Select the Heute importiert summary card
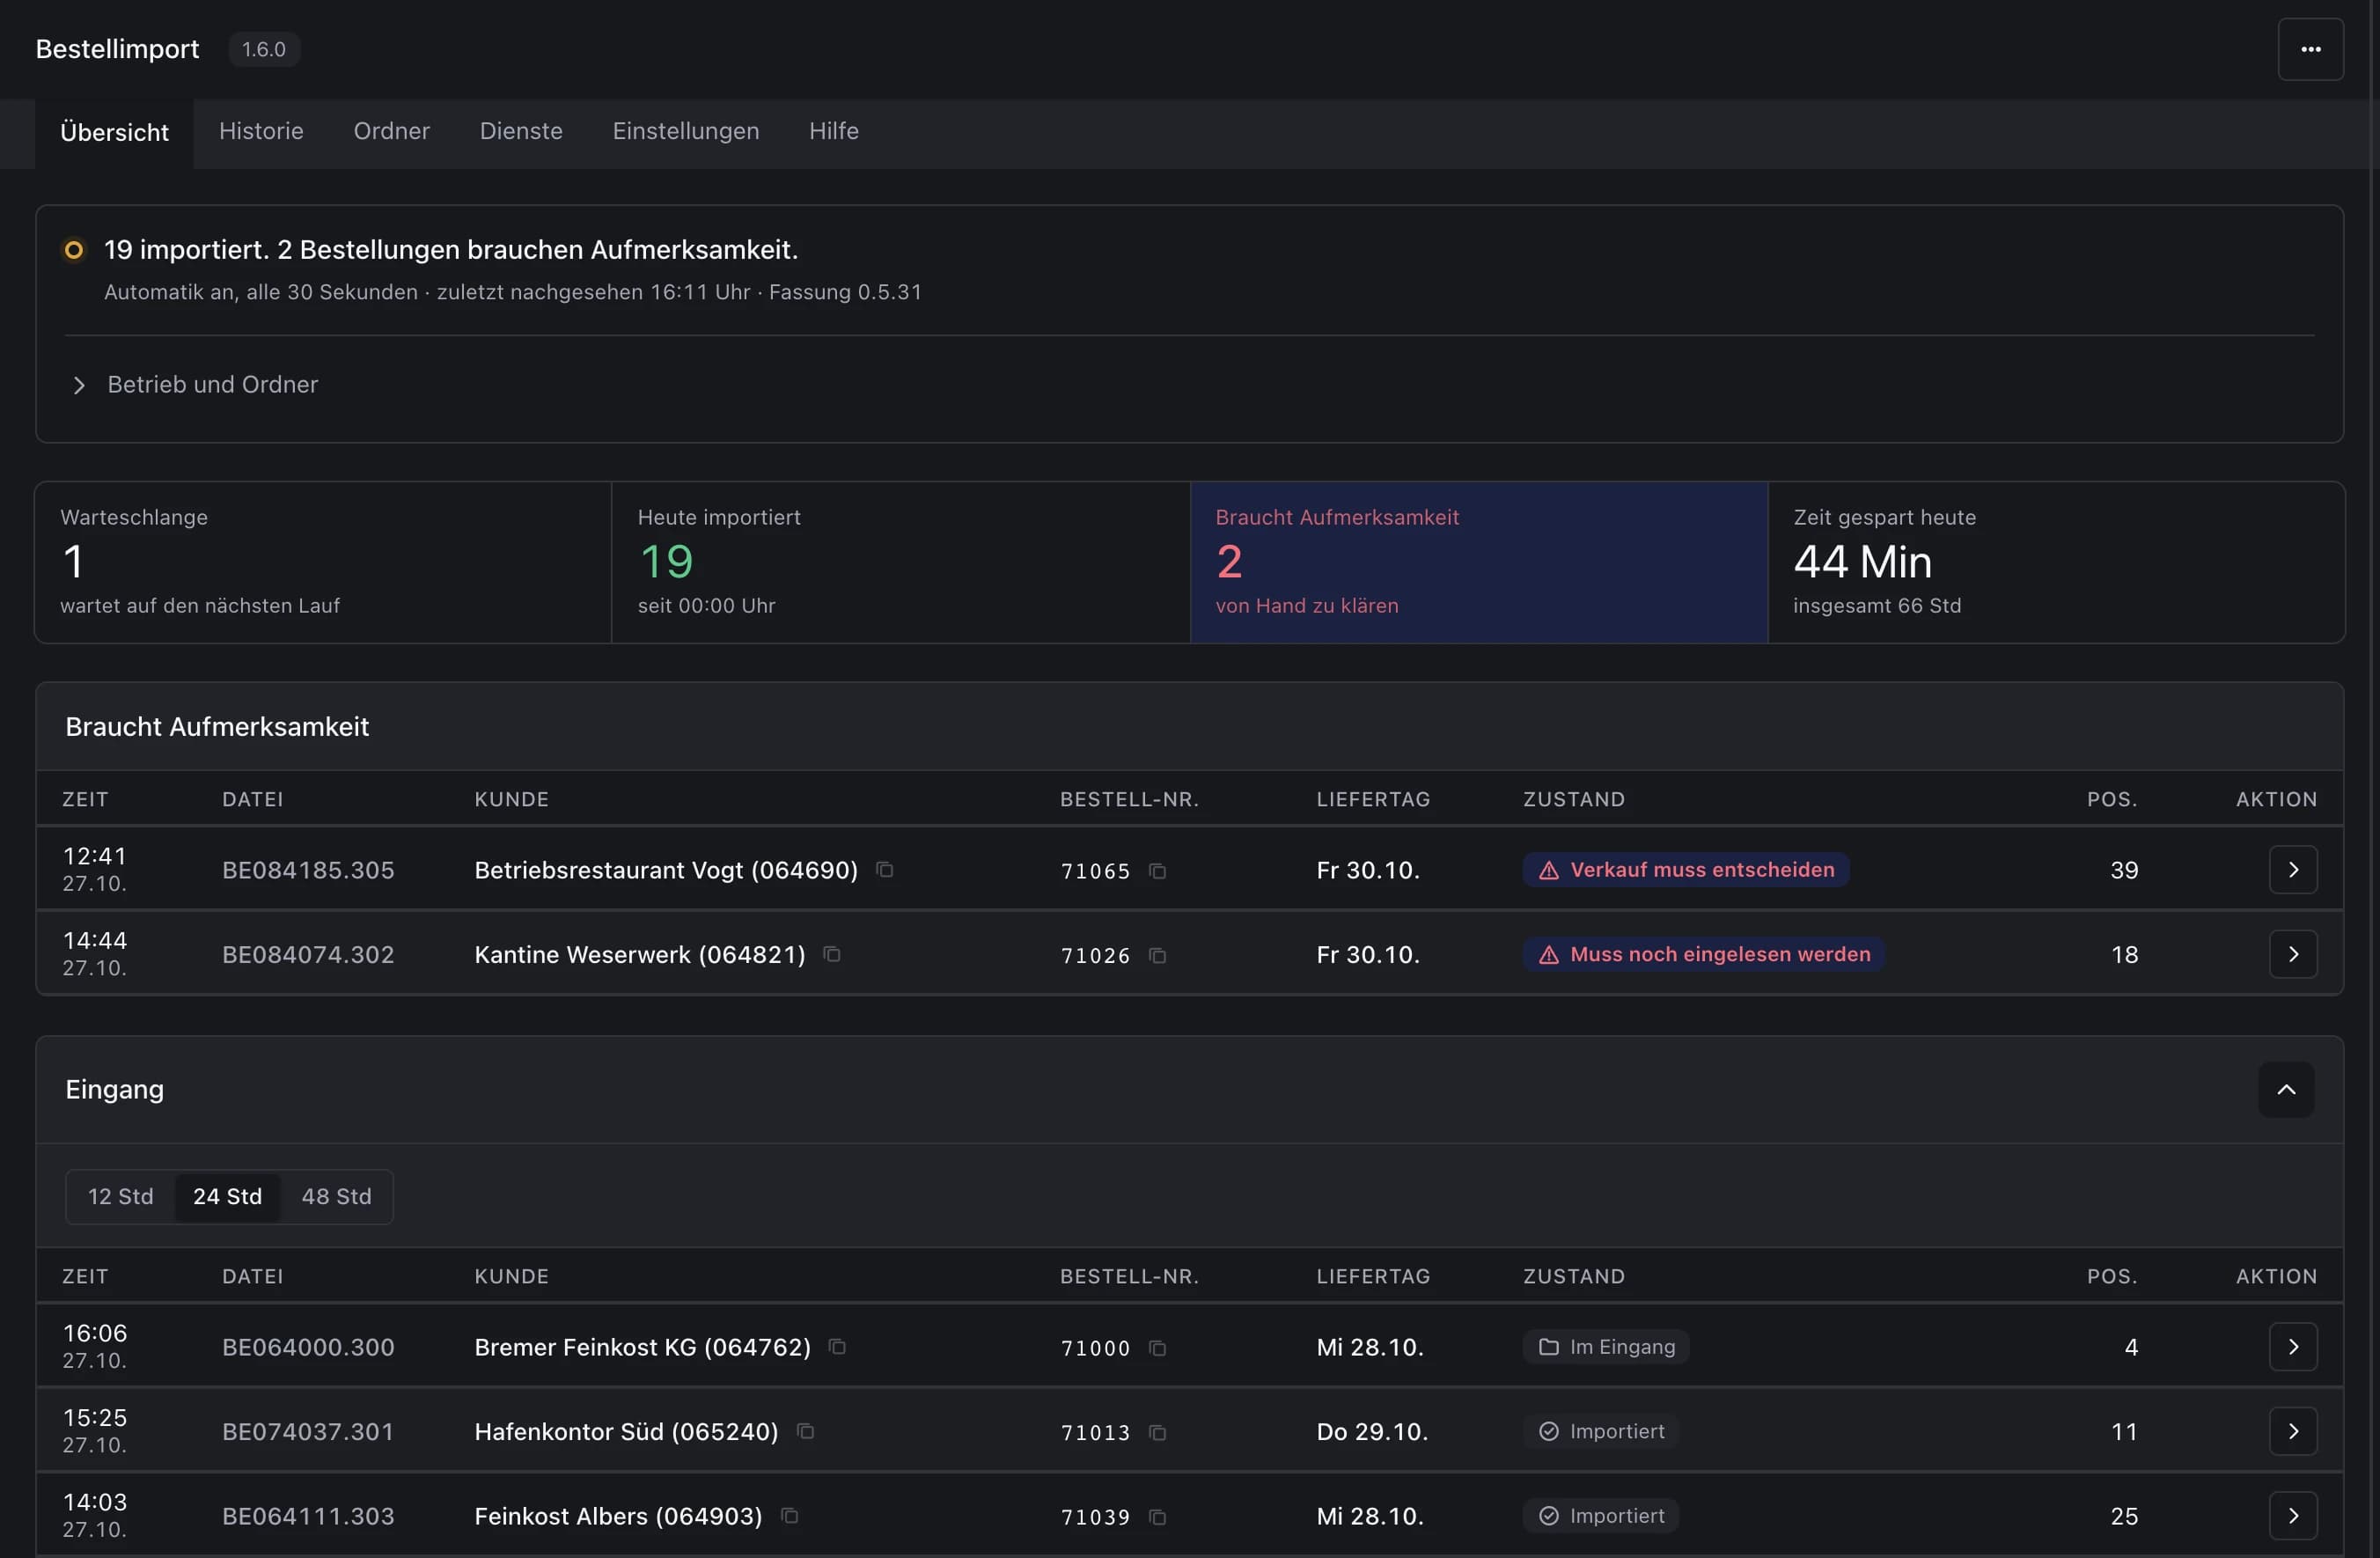 900,562
